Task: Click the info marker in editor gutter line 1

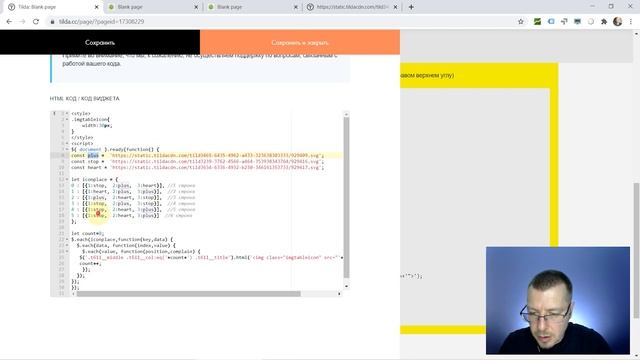Action: pos(54,113)
